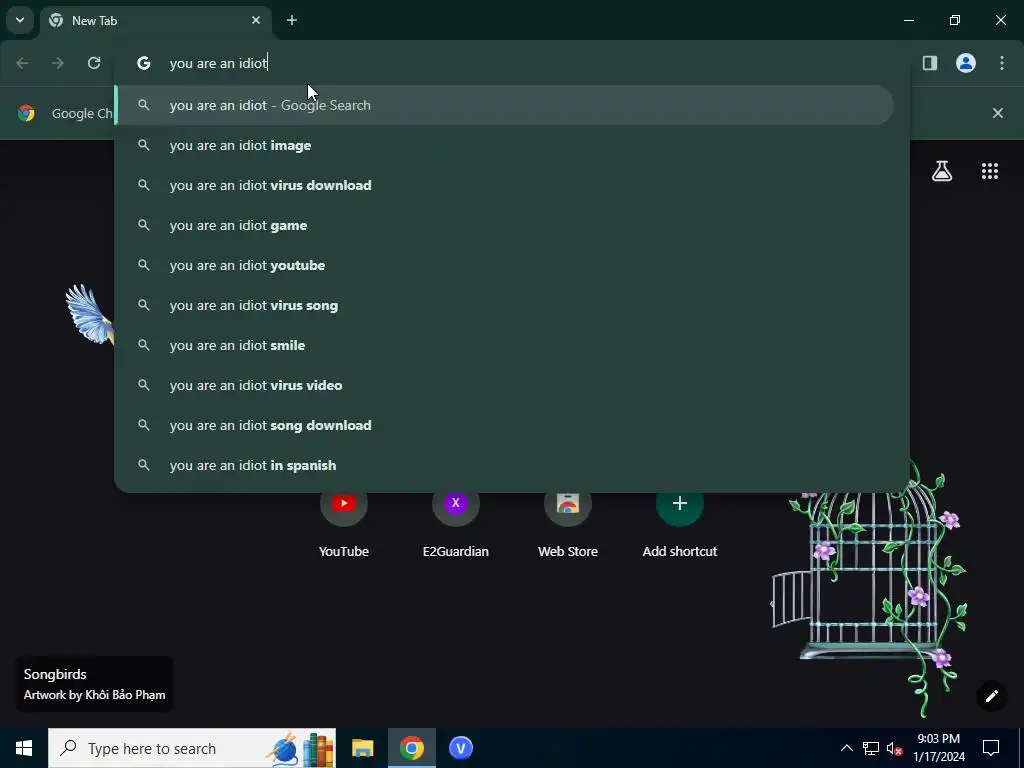Viewport: 1024px width, 768px height.
Task: Go forward with the forward arrow
Action: [58, 63]
